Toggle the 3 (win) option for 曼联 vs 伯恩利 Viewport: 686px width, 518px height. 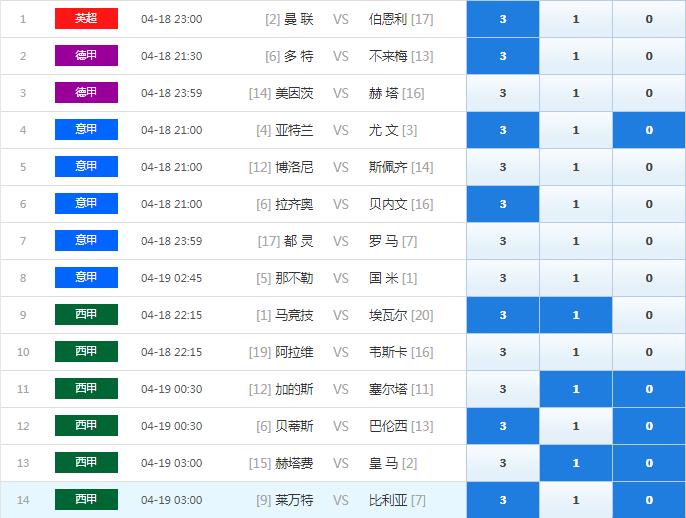(x=503, y=19)
